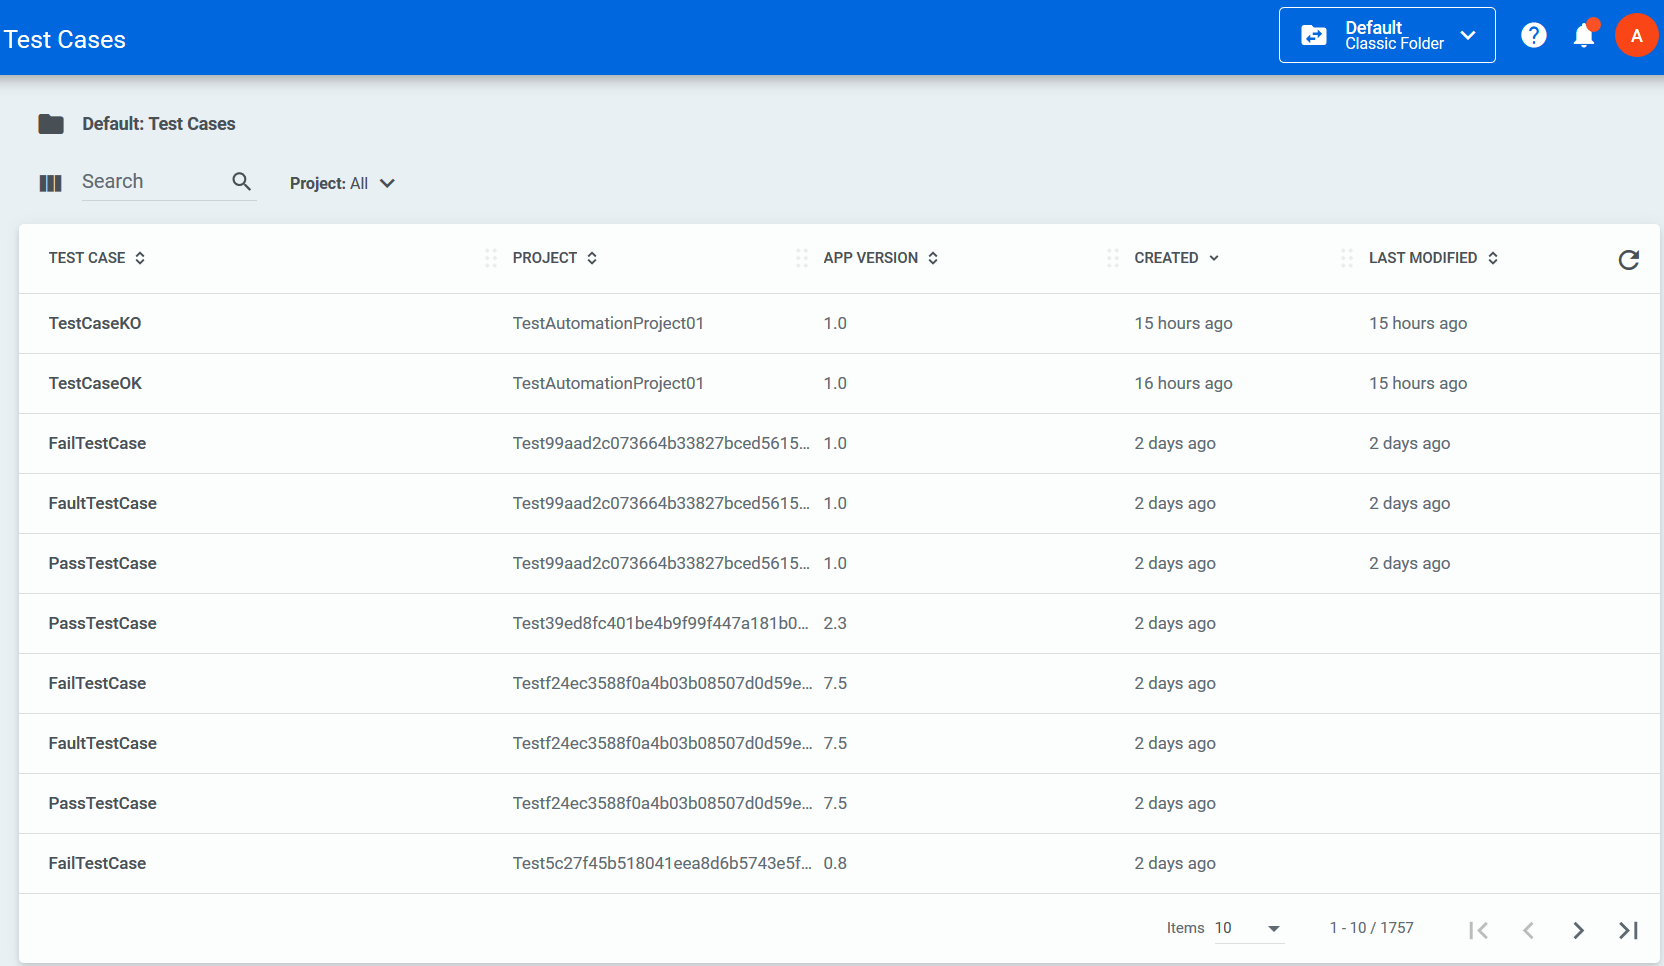Image resolution: width=1664 pixels, height=966 pixels.
Task: Open the notifications bell
Action: [1584, 35]
